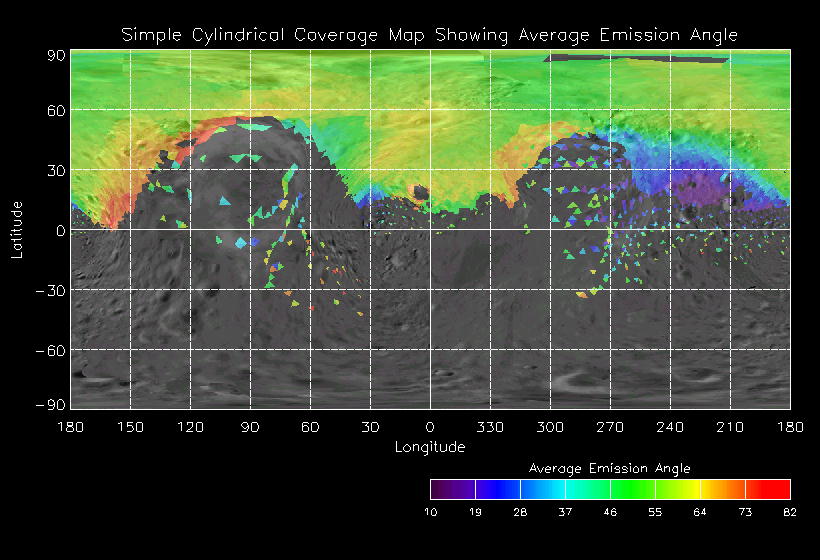
Task: Select the "120" longitude tick label
Action: pyautogui.click(x=190, y=427)
